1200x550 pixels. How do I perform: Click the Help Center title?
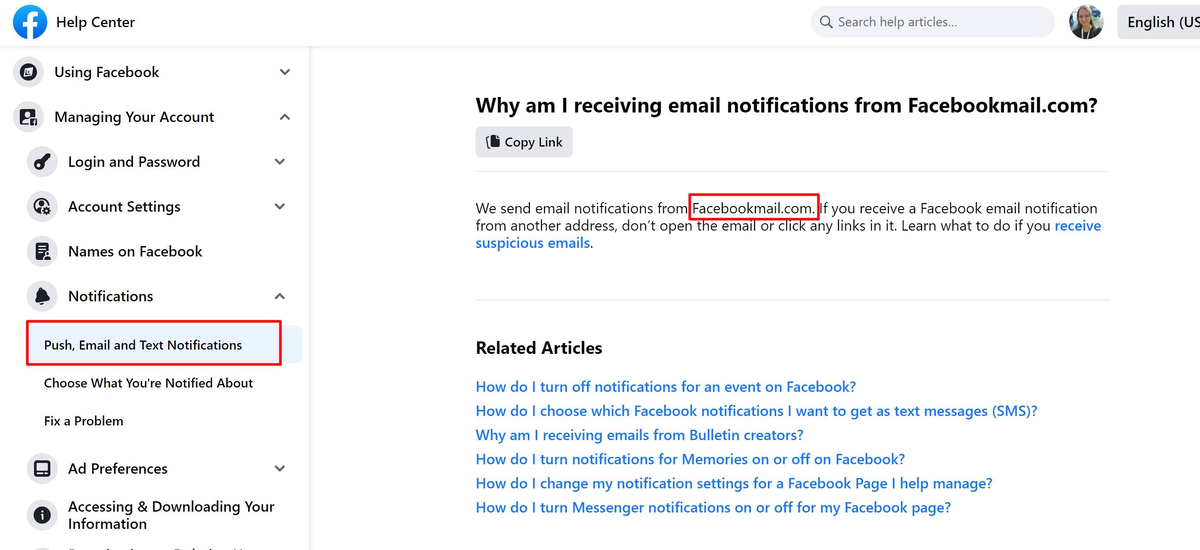[x=96, y=22]
